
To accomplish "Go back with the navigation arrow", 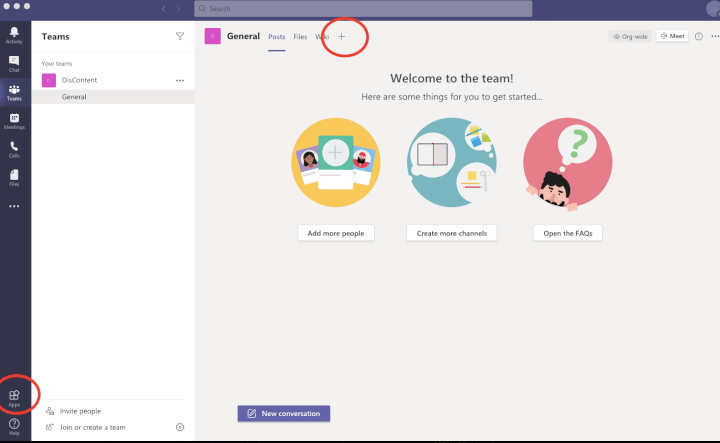I will click(x=163, y=8).
